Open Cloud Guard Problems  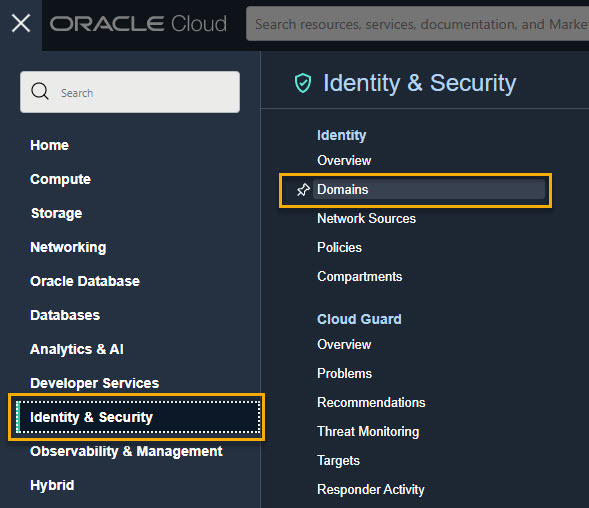coord(344,373)
